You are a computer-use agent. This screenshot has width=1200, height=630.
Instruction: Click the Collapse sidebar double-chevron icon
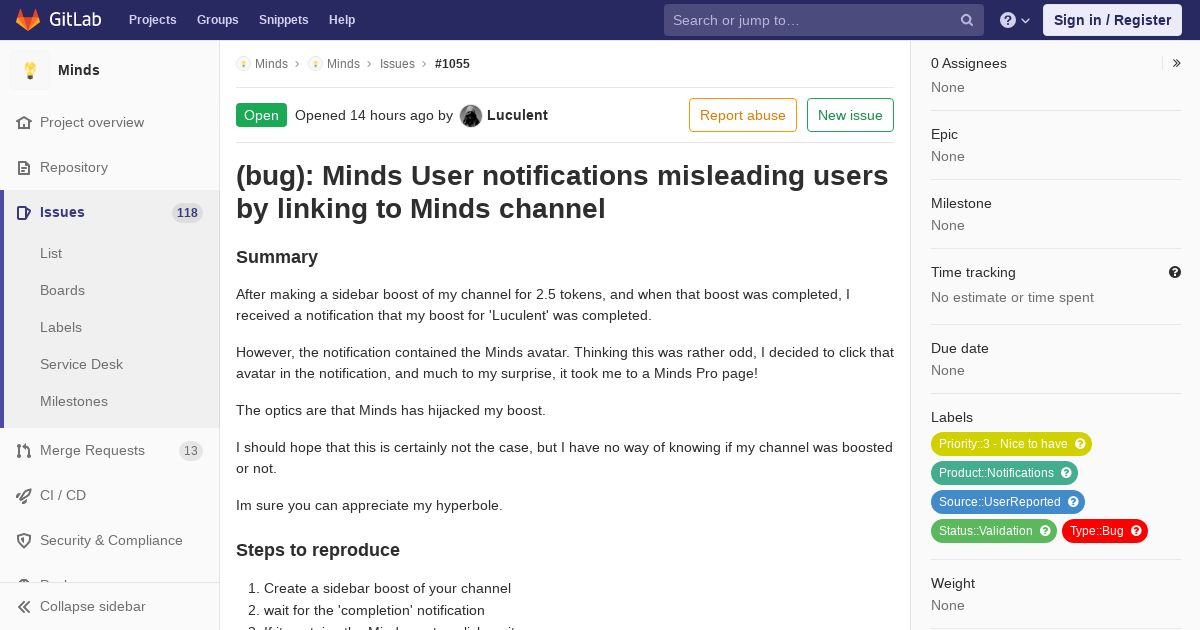[24, 606]
